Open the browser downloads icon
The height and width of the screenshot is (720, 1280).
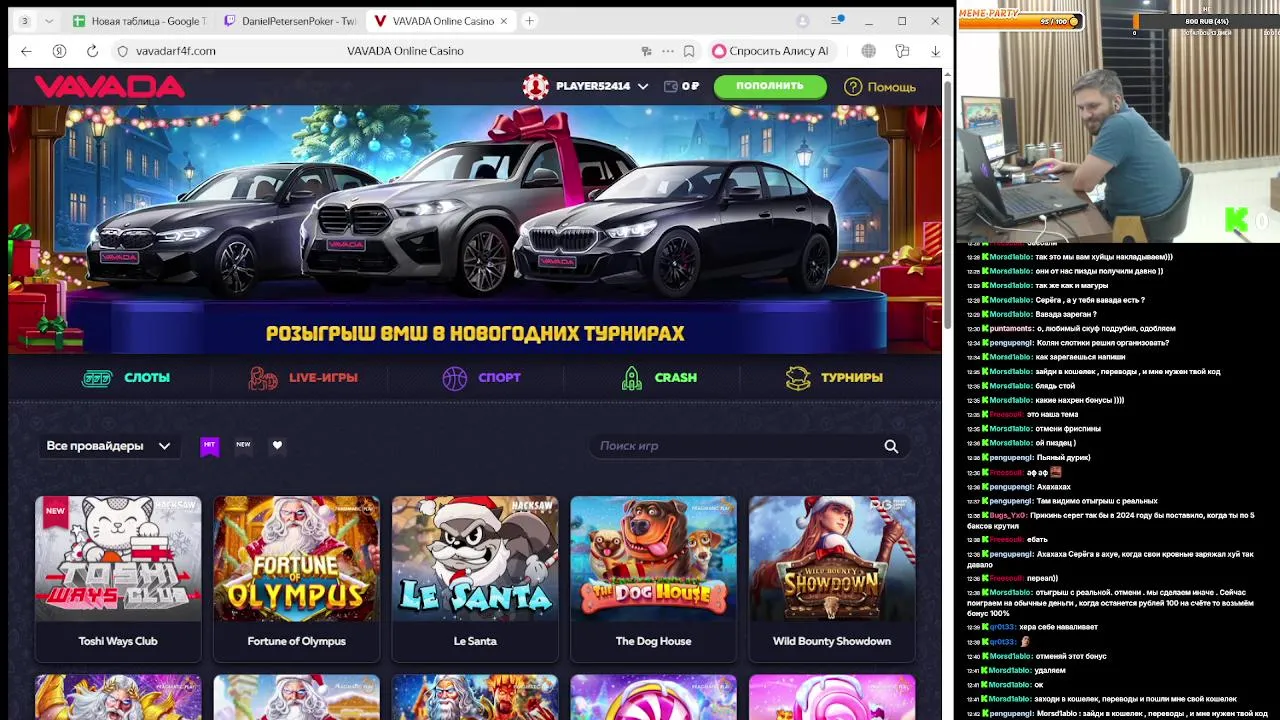pos(935,51)
